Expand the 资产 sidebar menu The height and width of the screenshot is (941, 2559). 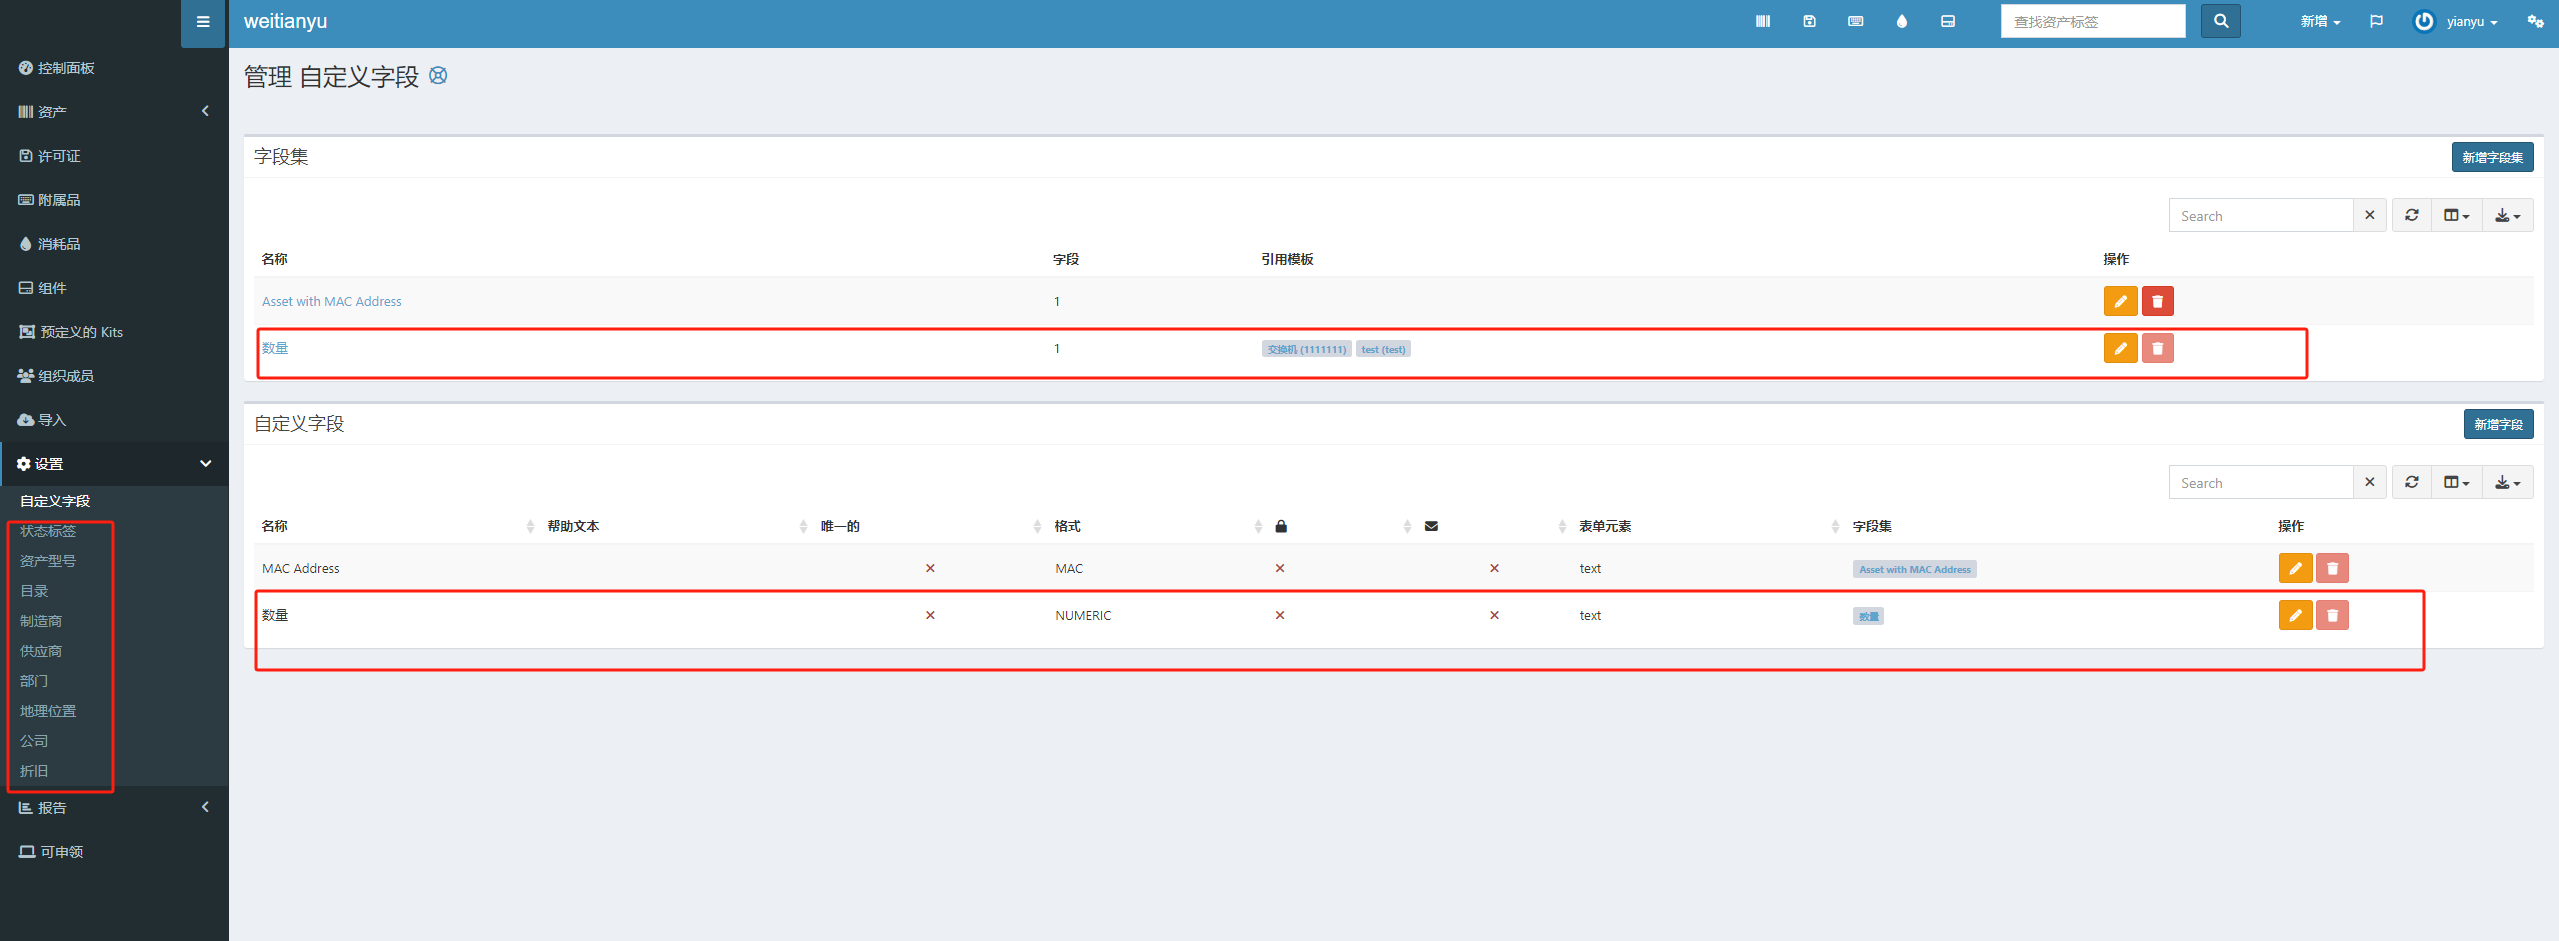pos(113,111)
